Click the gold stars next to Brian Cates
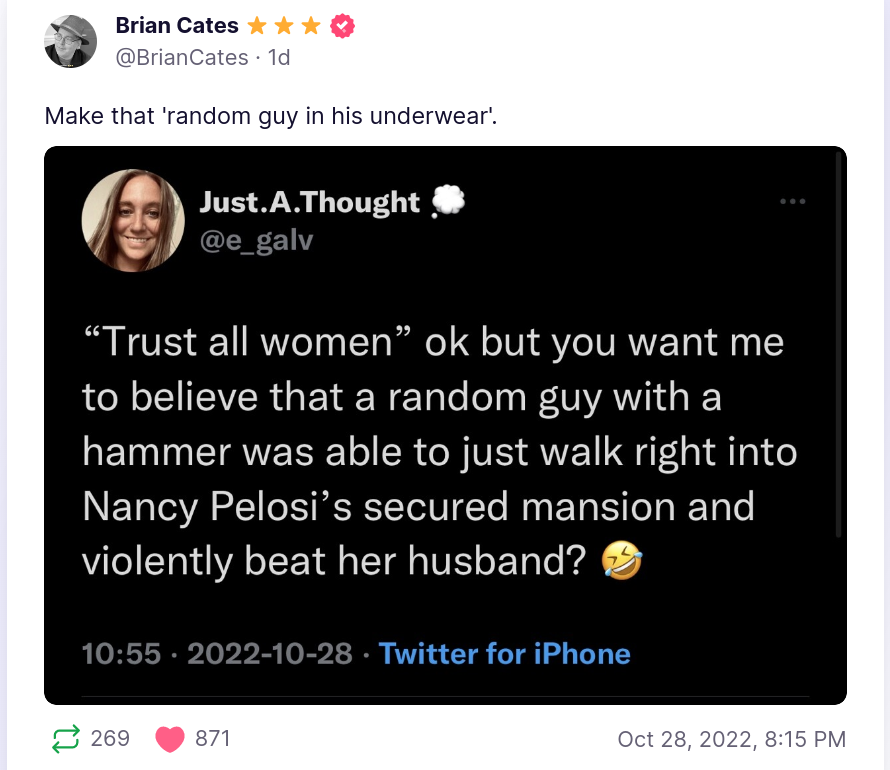The height and width of the screenshot is (770, 890). (x=284, y=26)
